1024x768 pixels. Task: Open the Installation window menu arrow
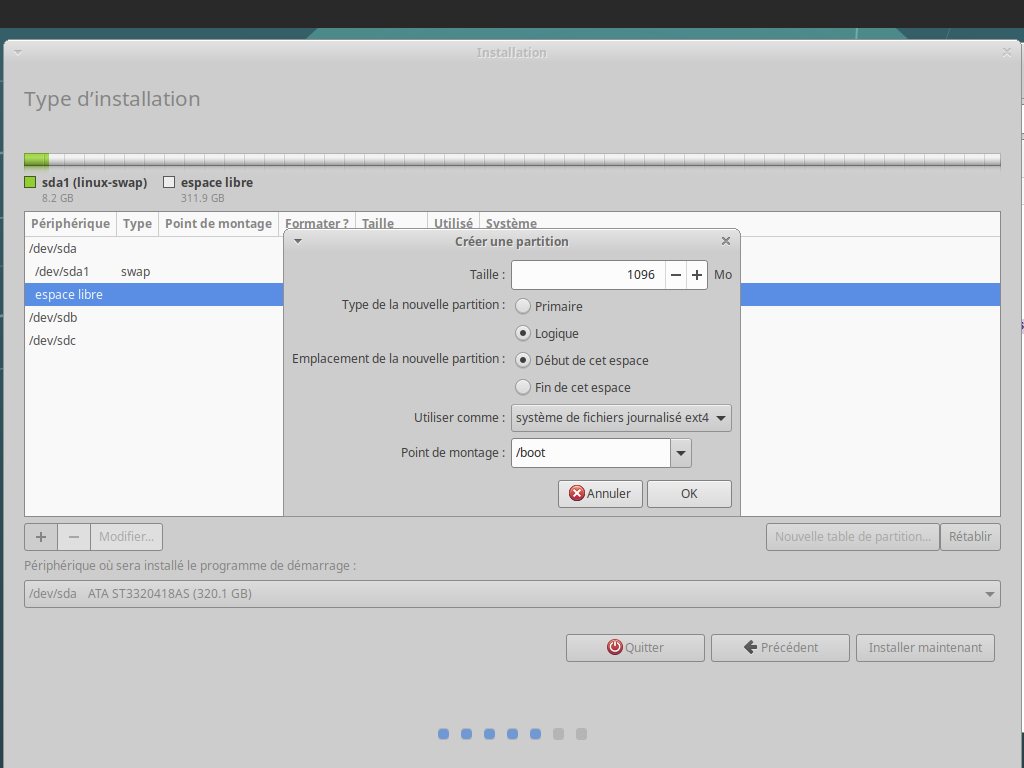[x=18, y=52]
